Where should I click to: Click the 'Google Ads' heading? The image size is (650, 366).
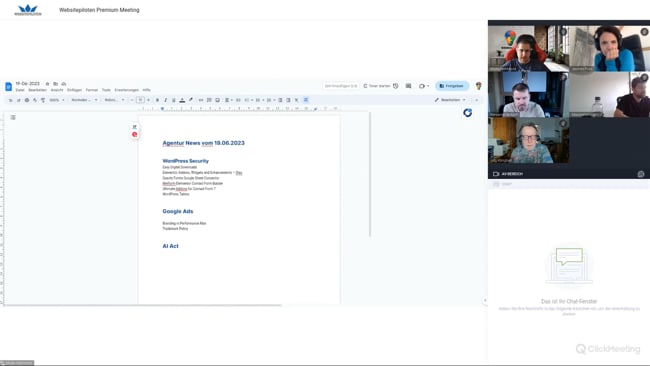click(x=178, y=211)
